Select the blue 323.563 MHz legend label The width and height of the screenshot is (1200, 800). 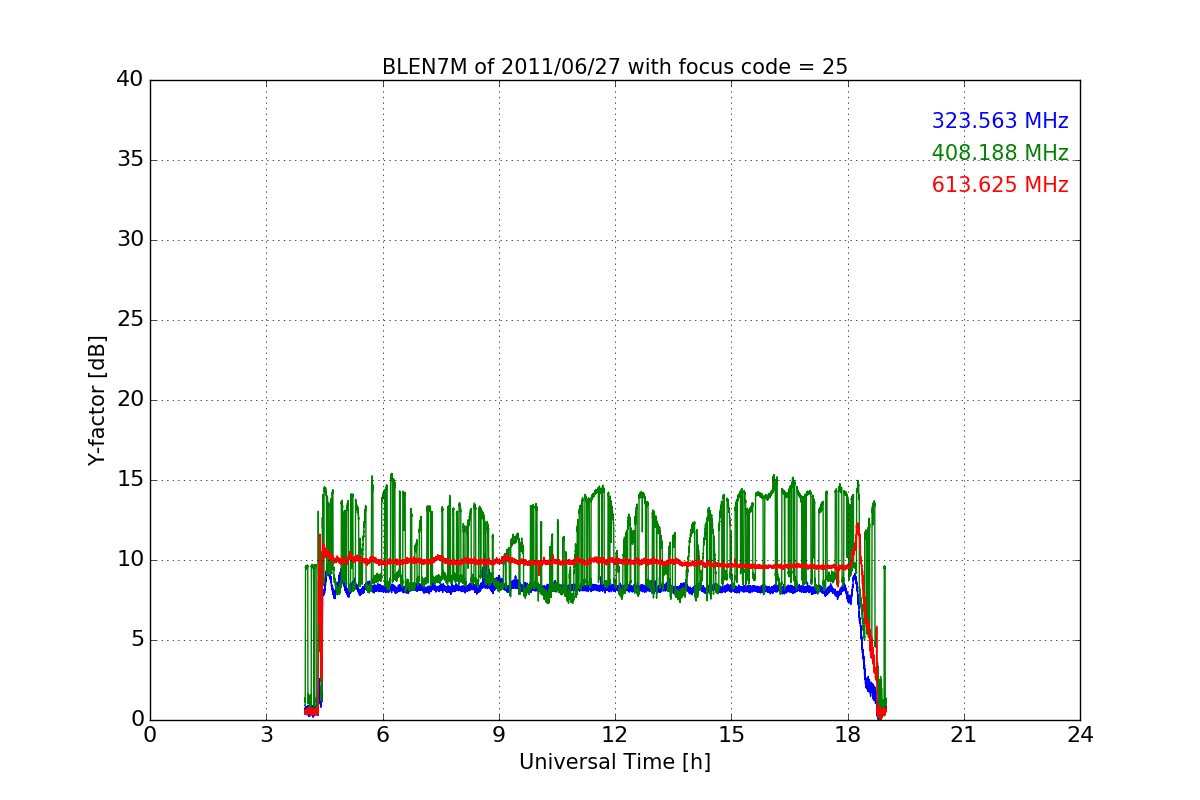[x=1000, y=121]
